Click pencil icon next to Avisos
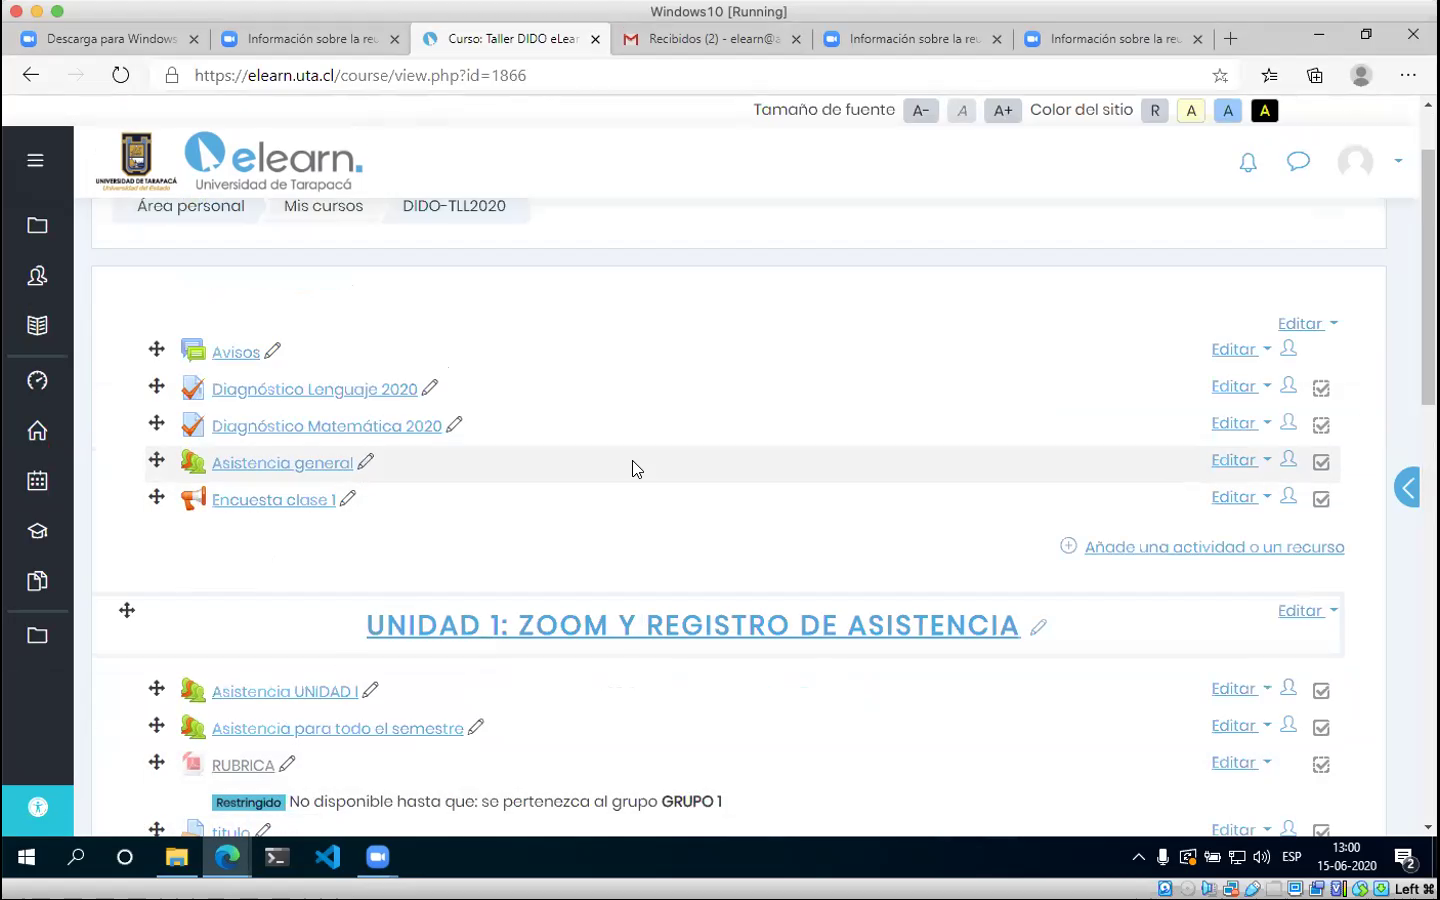 273,351
